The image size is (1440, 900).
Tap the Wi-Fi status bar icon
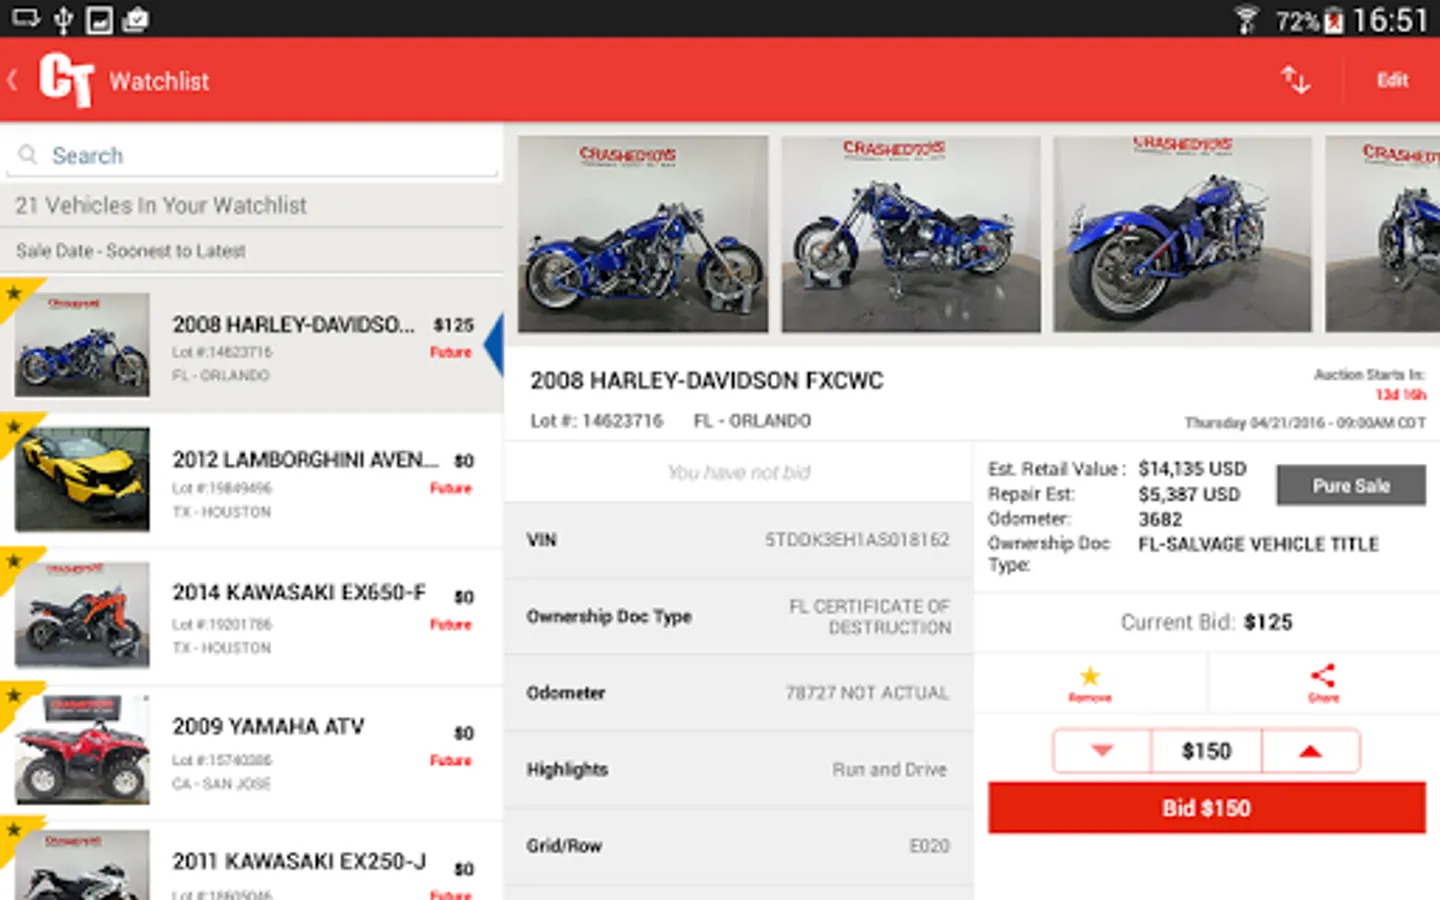coord(1246,20)
